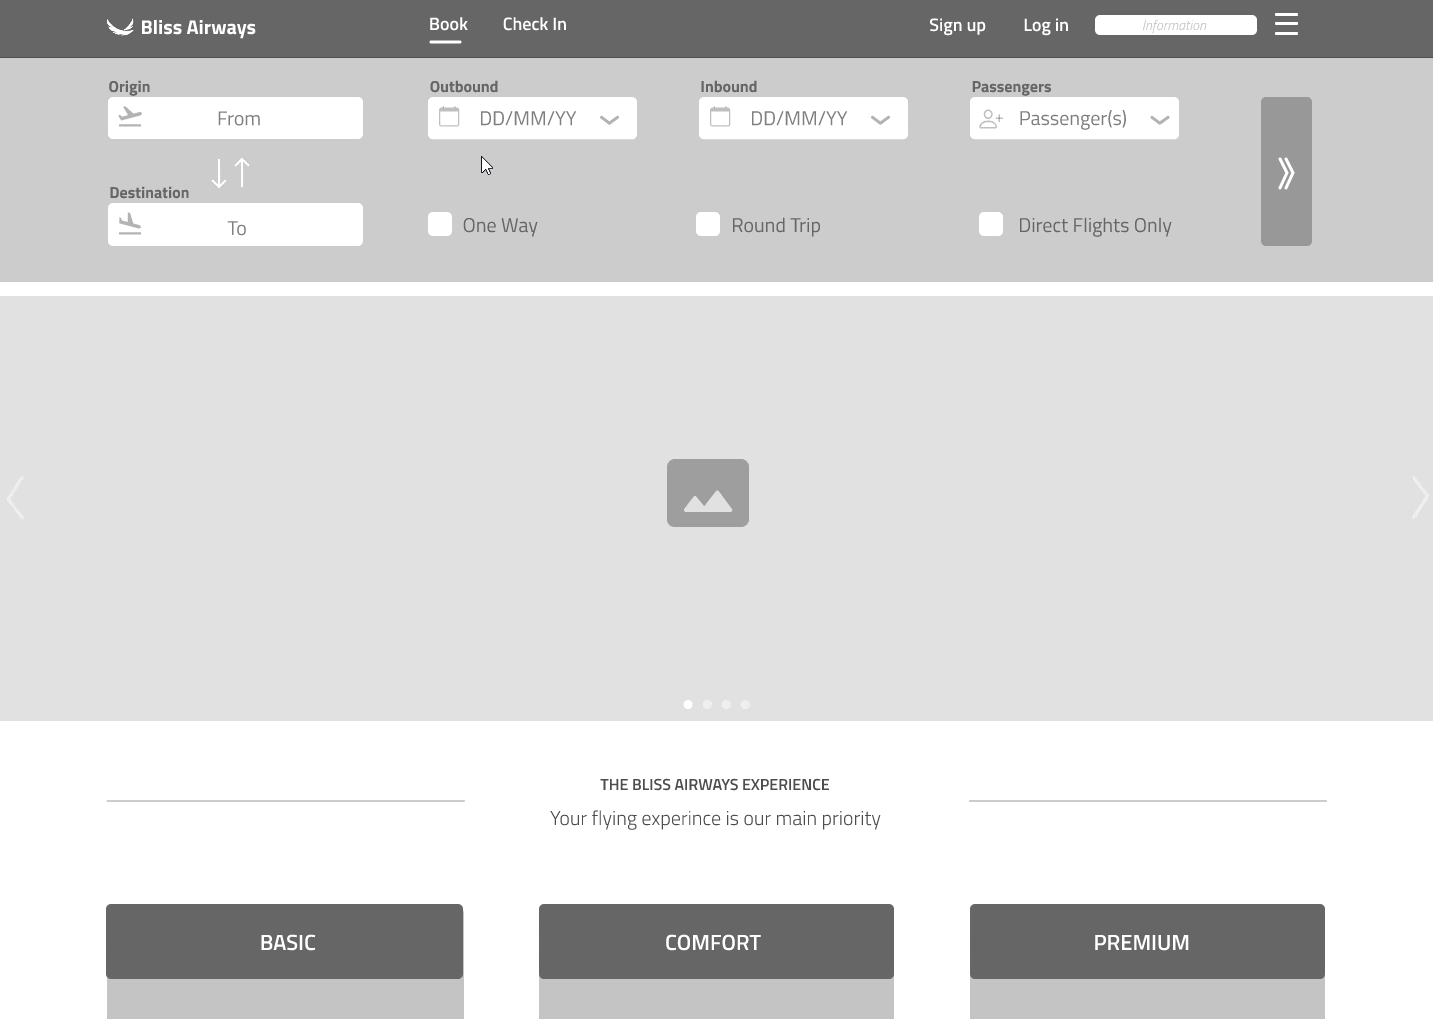Click the Outbound calendar icon

pyautogui.click(x=450, y=117)
